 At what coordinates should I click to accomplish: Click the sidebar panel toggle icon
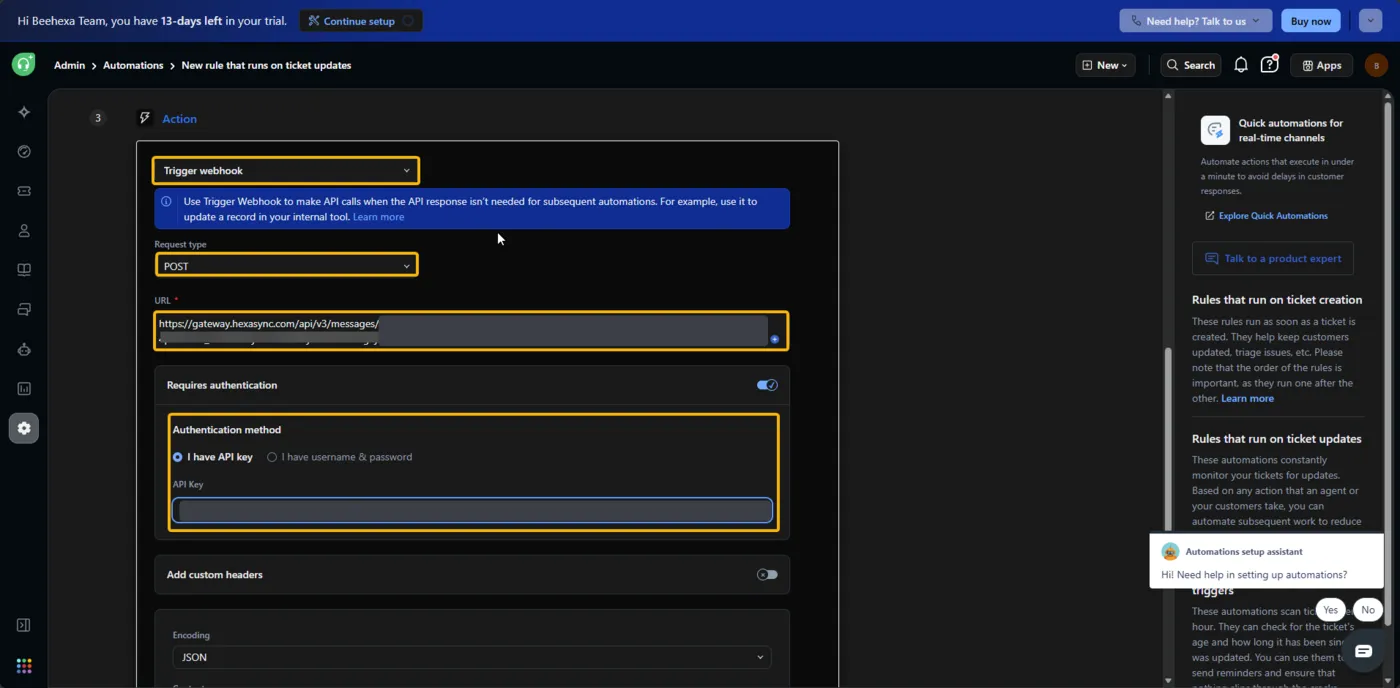pos(24,625)
